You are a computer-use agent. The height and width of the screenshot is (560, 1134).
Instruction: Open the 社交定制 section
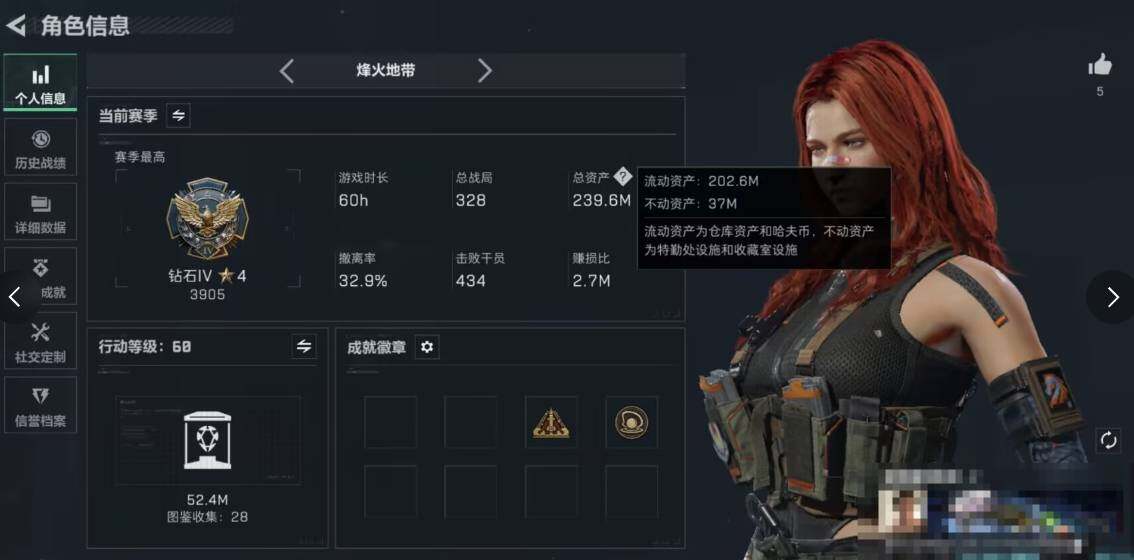40,341
